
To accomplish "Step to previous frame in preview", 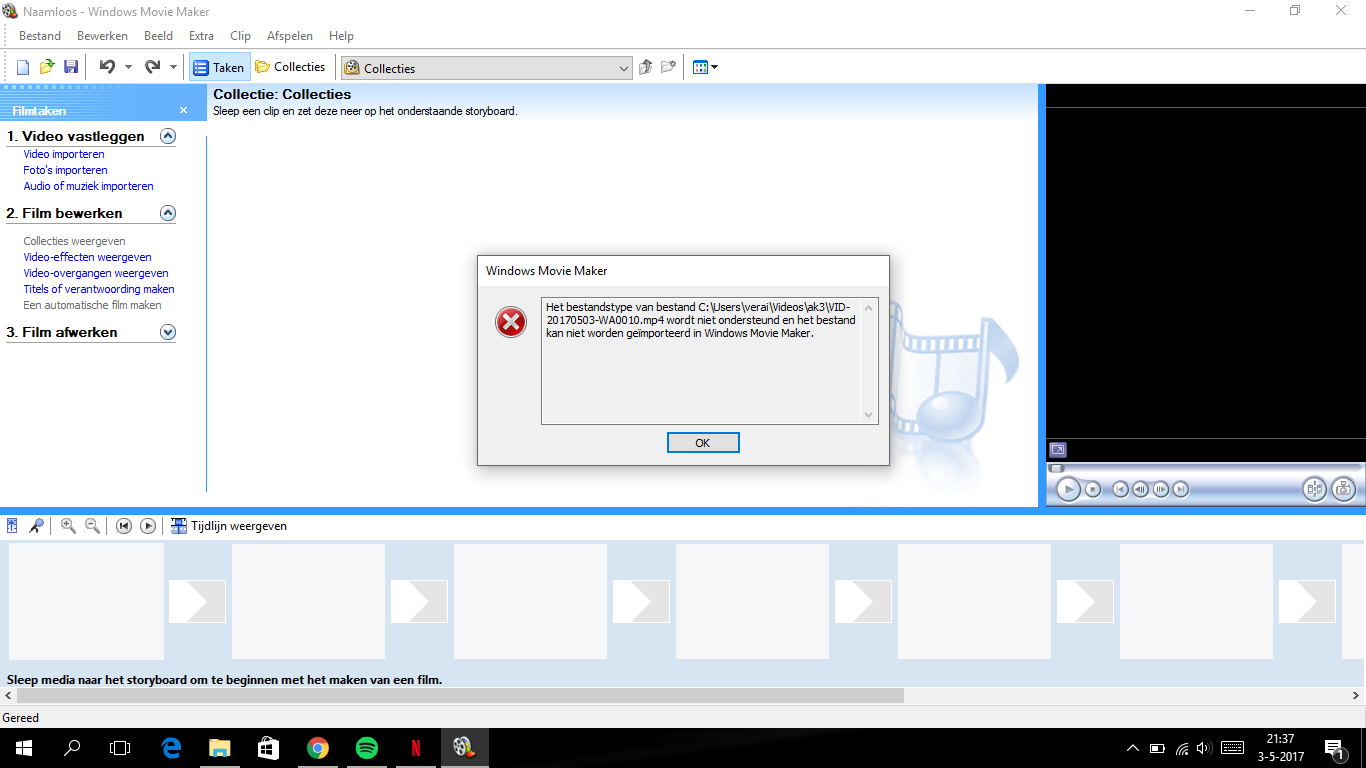I will pyautogui.click(x=1141, y=489).
